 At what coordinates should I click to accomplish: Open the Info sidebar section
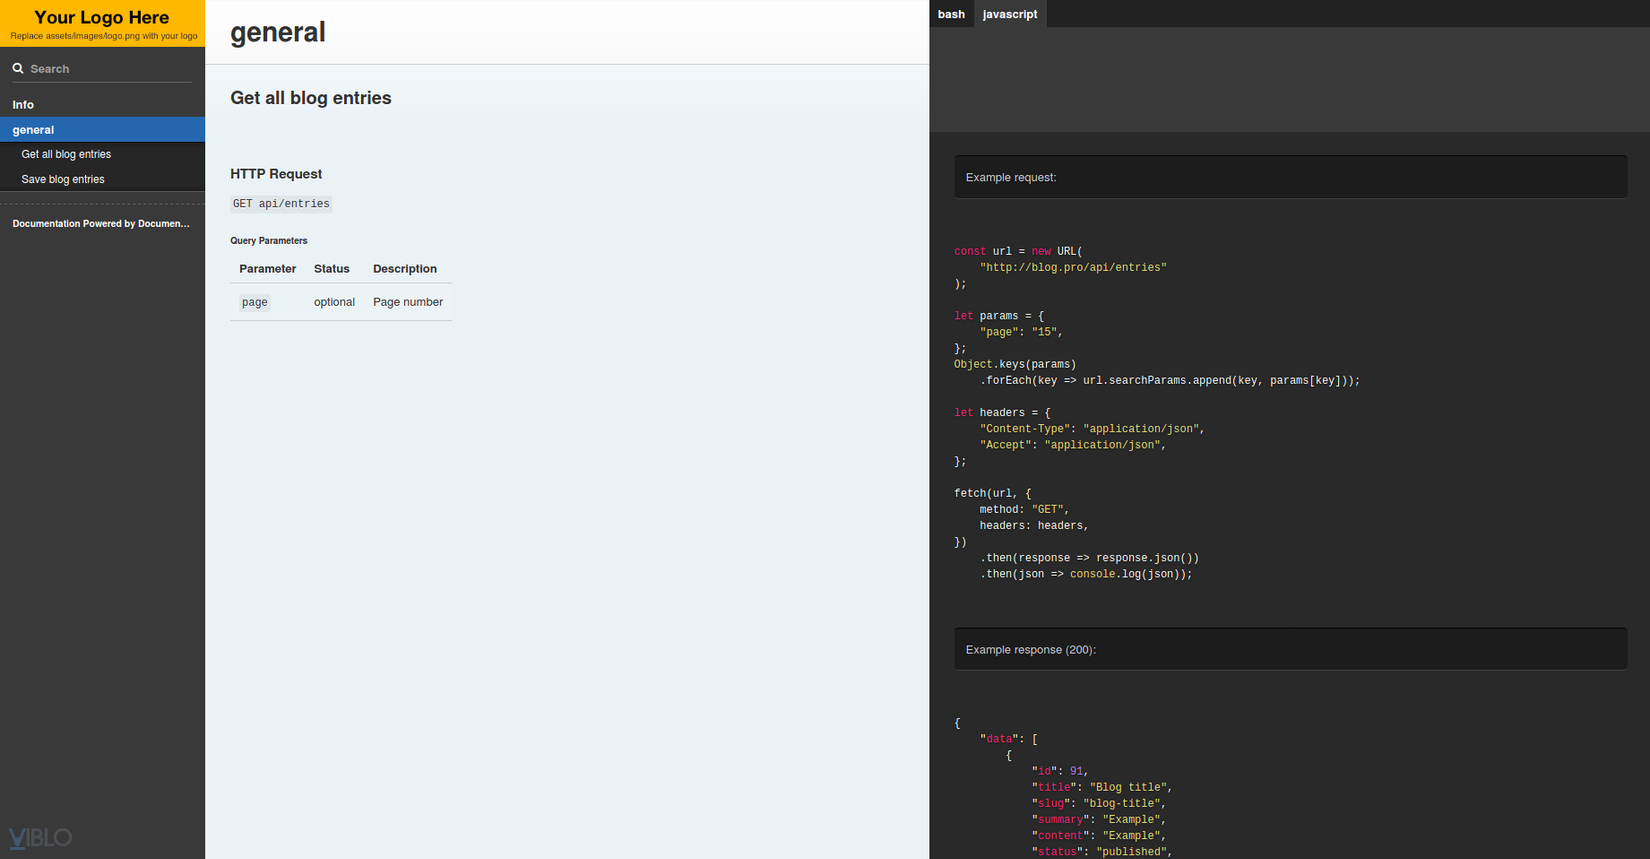pos(23,105)
